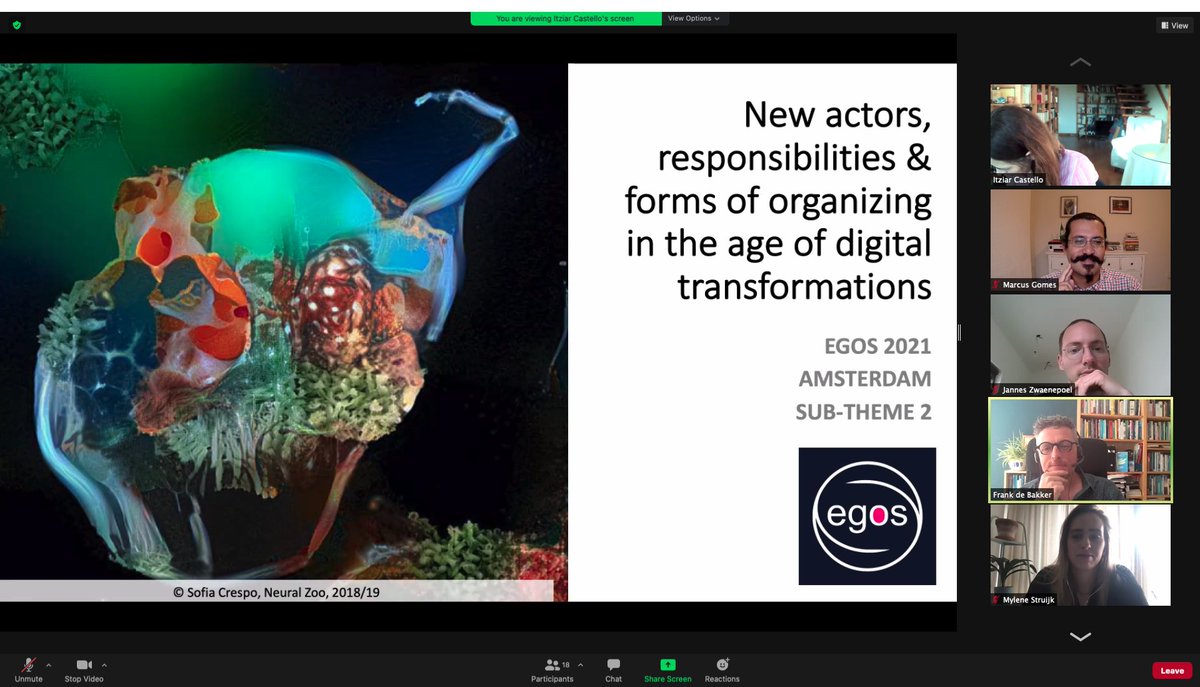
Task: Open video options chevron beside Stop Video
Action: pyautogui.click(x=104, y=664)
